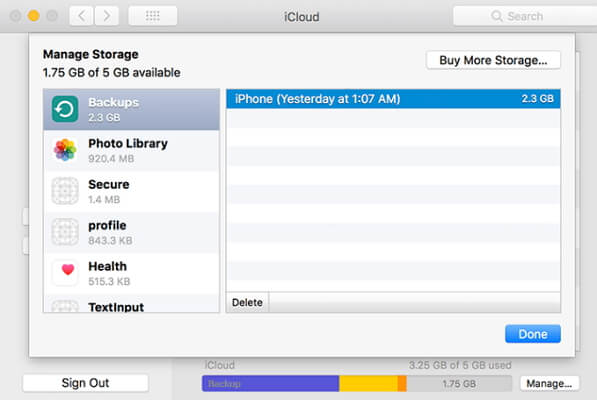
Task: Click the '3.25 GB of 5 GB used' label
Action: [x=460, y=365]
